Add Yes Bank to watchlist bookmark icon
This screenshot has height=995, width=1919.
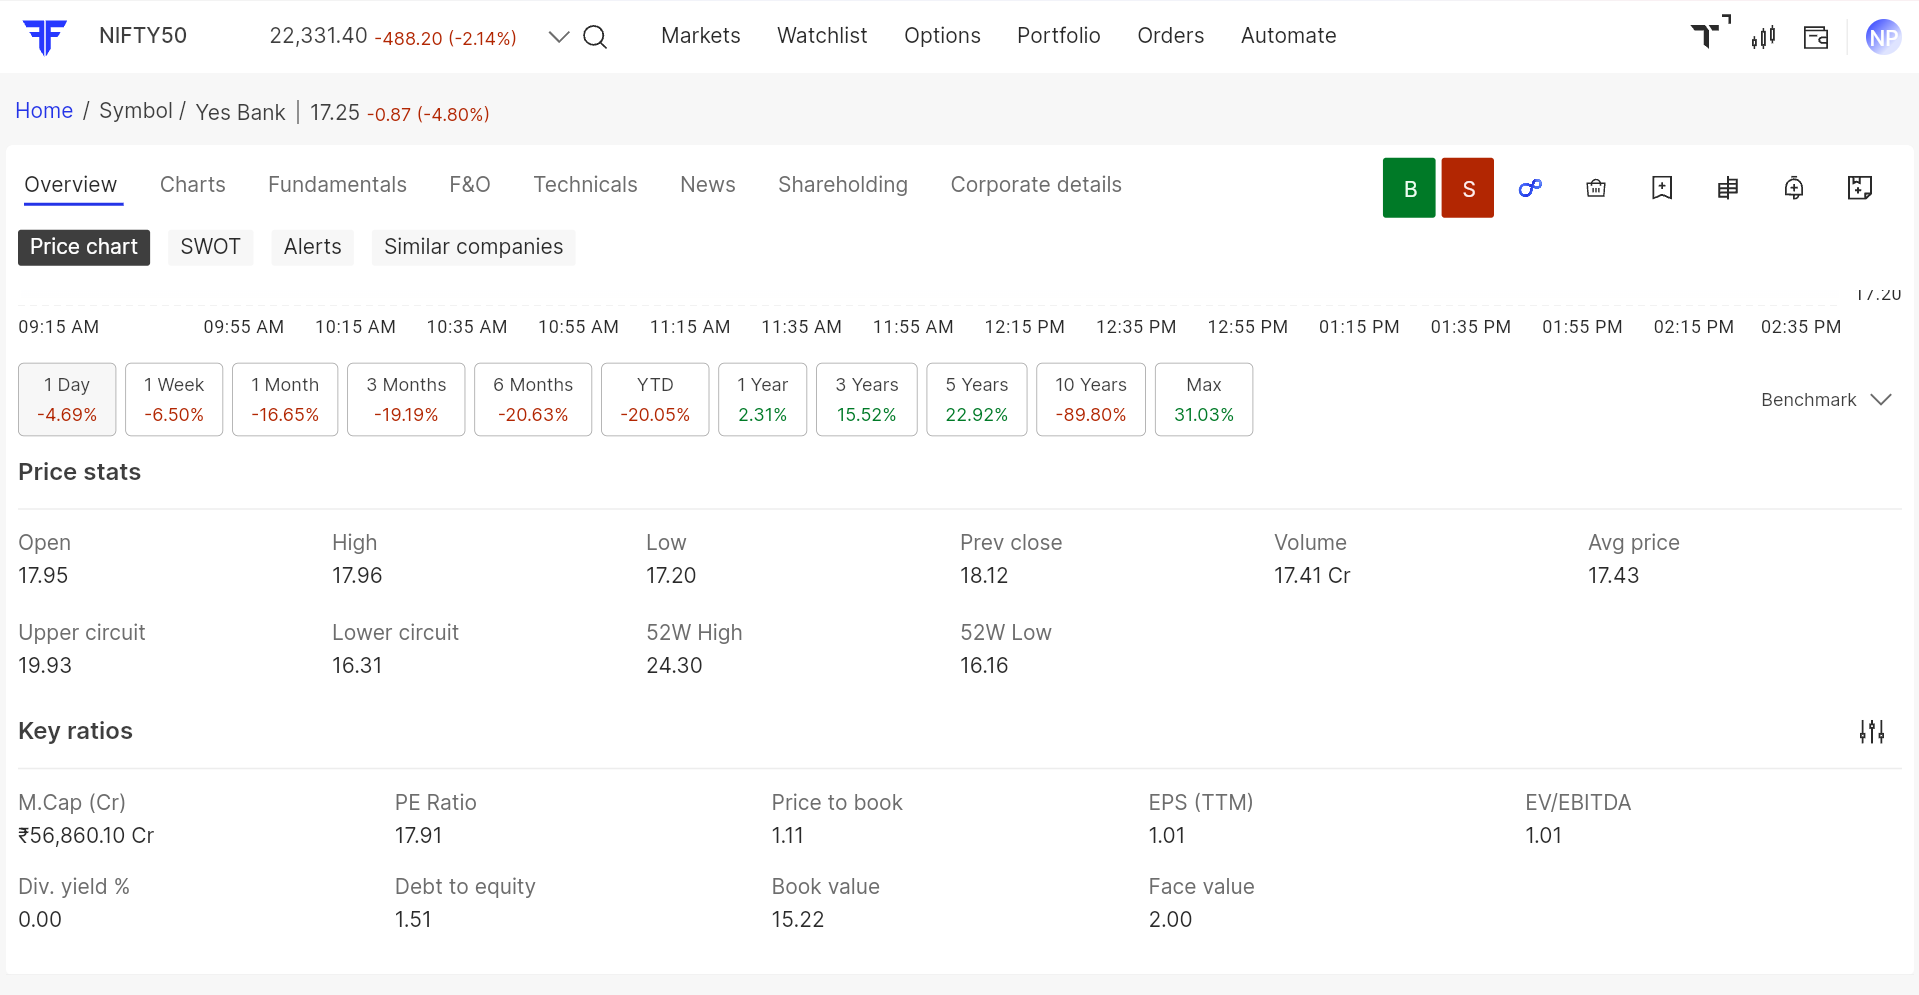[x=1662, y=188]
